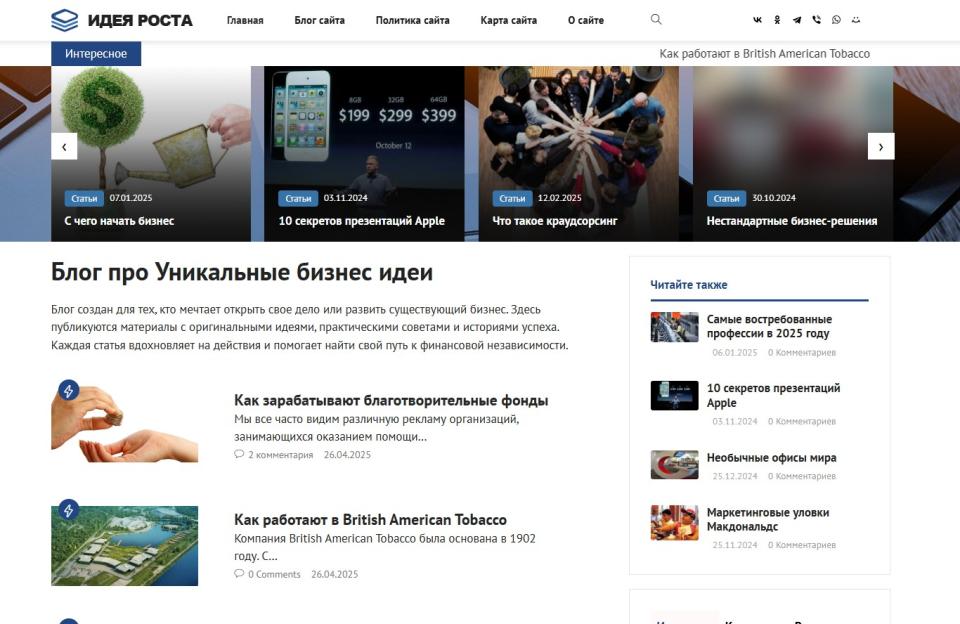960x624 pixels.
Task: Click the Viber phone icon
Action: point(816,20)
